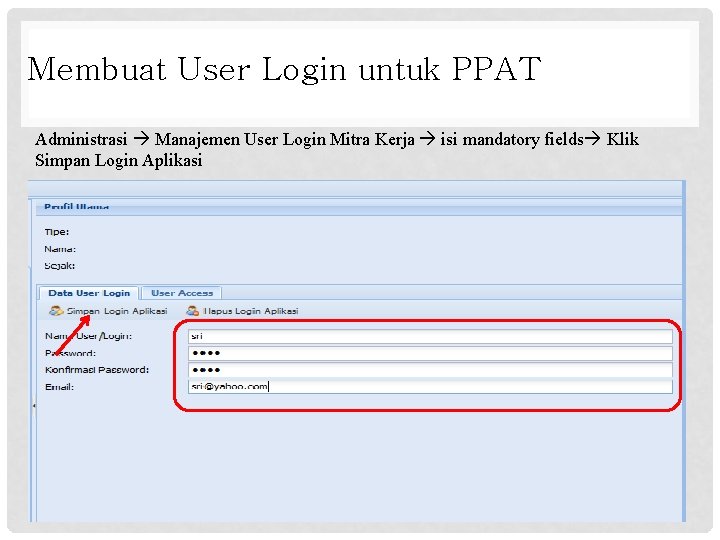Focus the Password input field

point(430,353)
